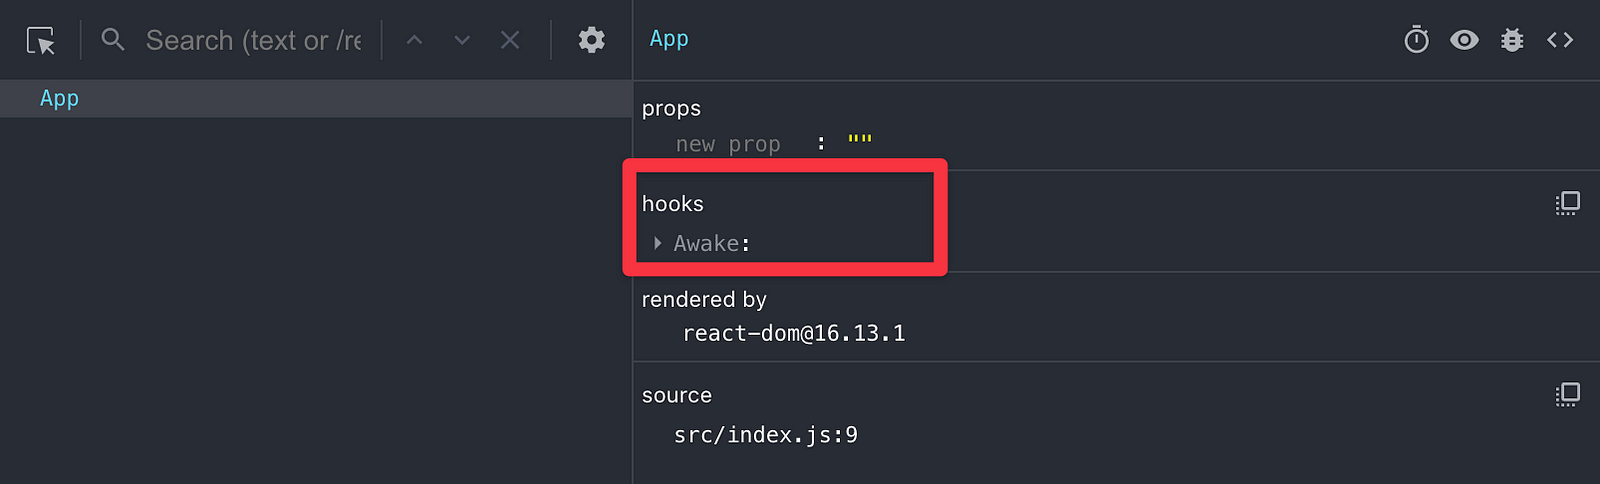This screenshot has height=484, width=1600.
Task: Activate the select-element-in-page inspector icon
Action: pos(41,40)
